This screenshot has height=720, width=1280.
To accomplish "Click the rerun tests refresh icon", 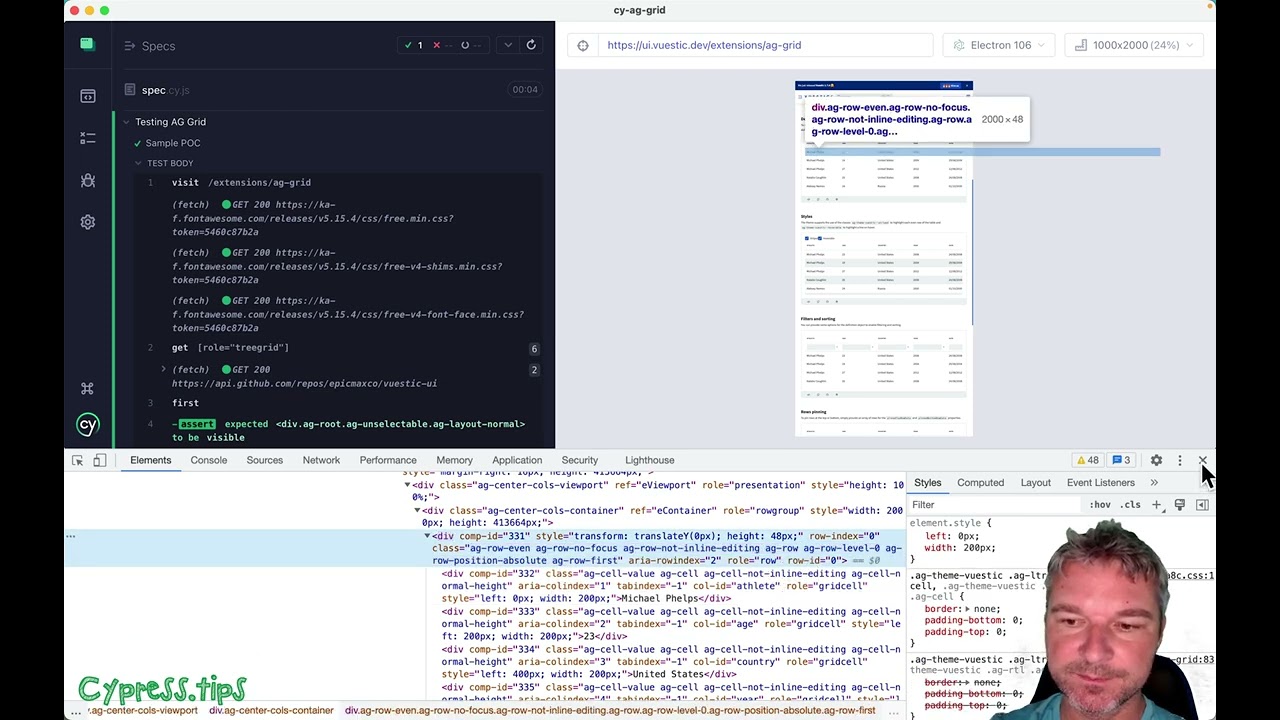I will click(x=531, y=45).
